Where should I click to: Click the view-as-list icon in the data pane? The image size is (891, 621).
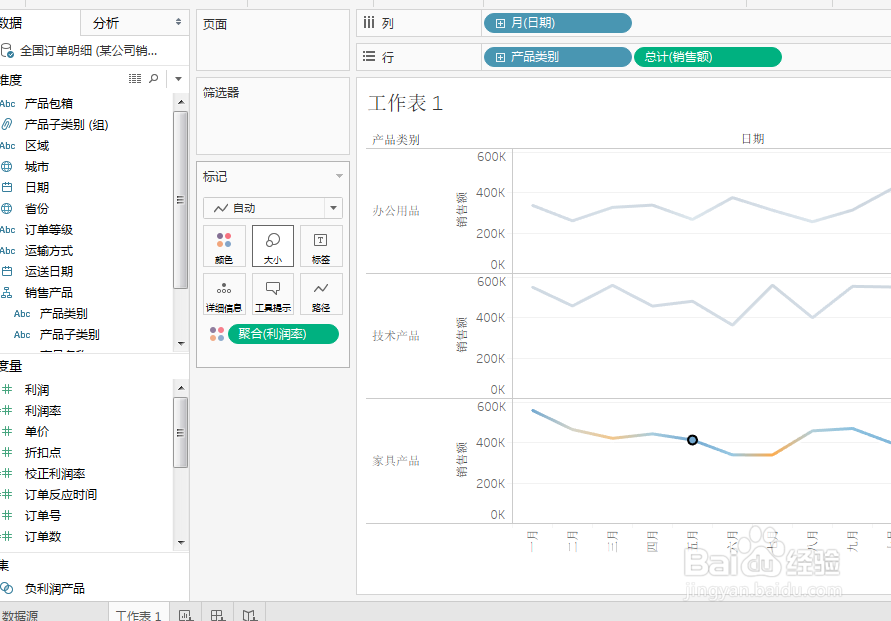pos(136,80)
